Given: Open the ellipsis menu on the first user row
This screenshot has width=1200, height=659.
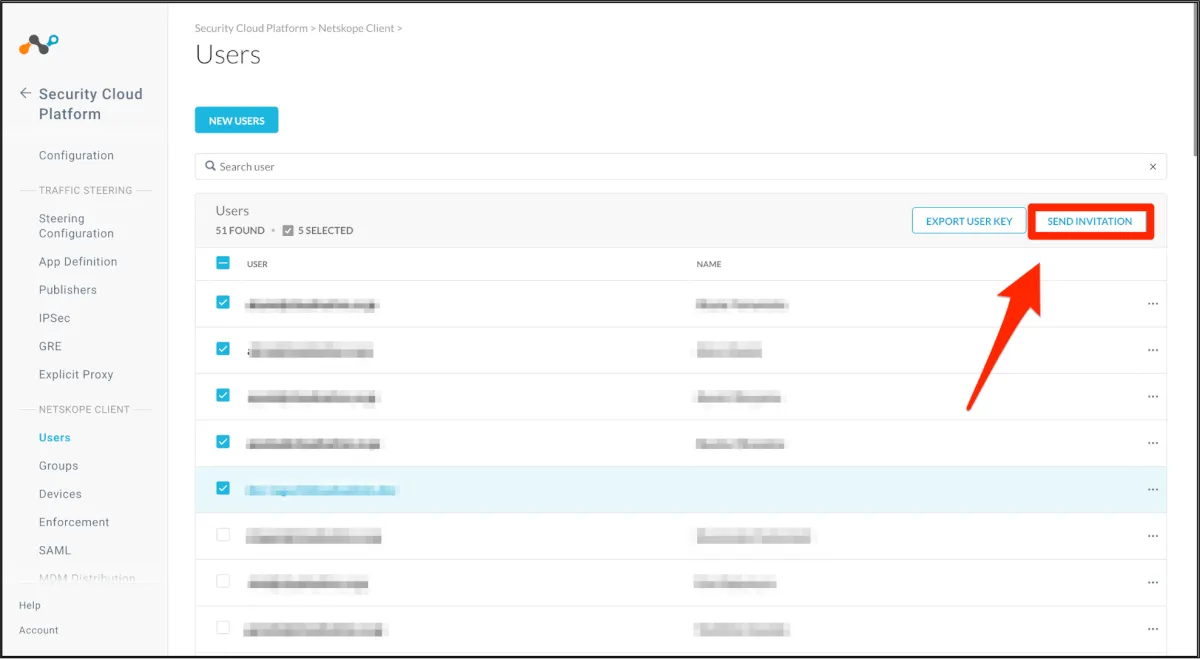Looking at the screenshot, I should coord(1153,304).
